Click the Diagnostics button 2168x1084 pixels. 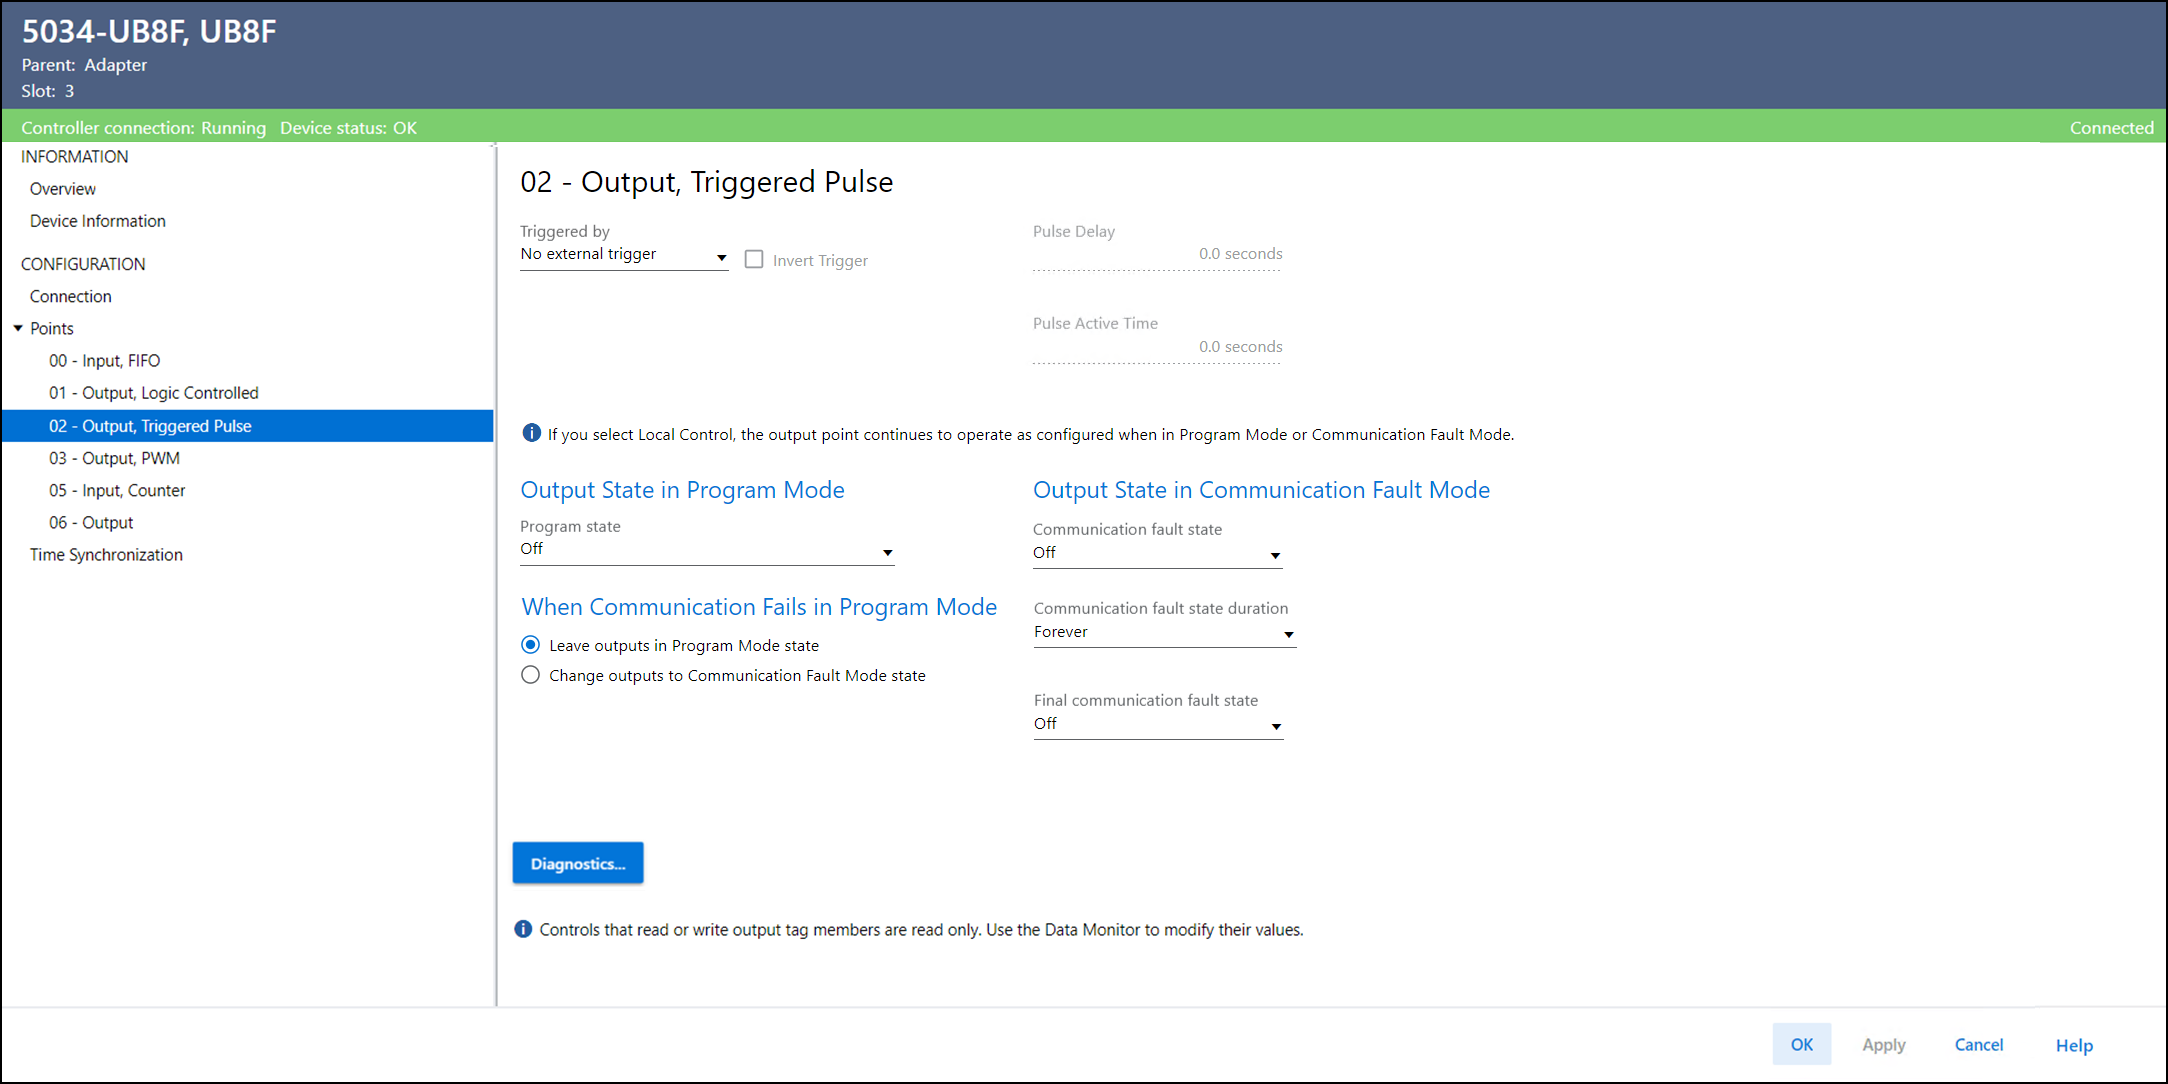coord(578,863)
